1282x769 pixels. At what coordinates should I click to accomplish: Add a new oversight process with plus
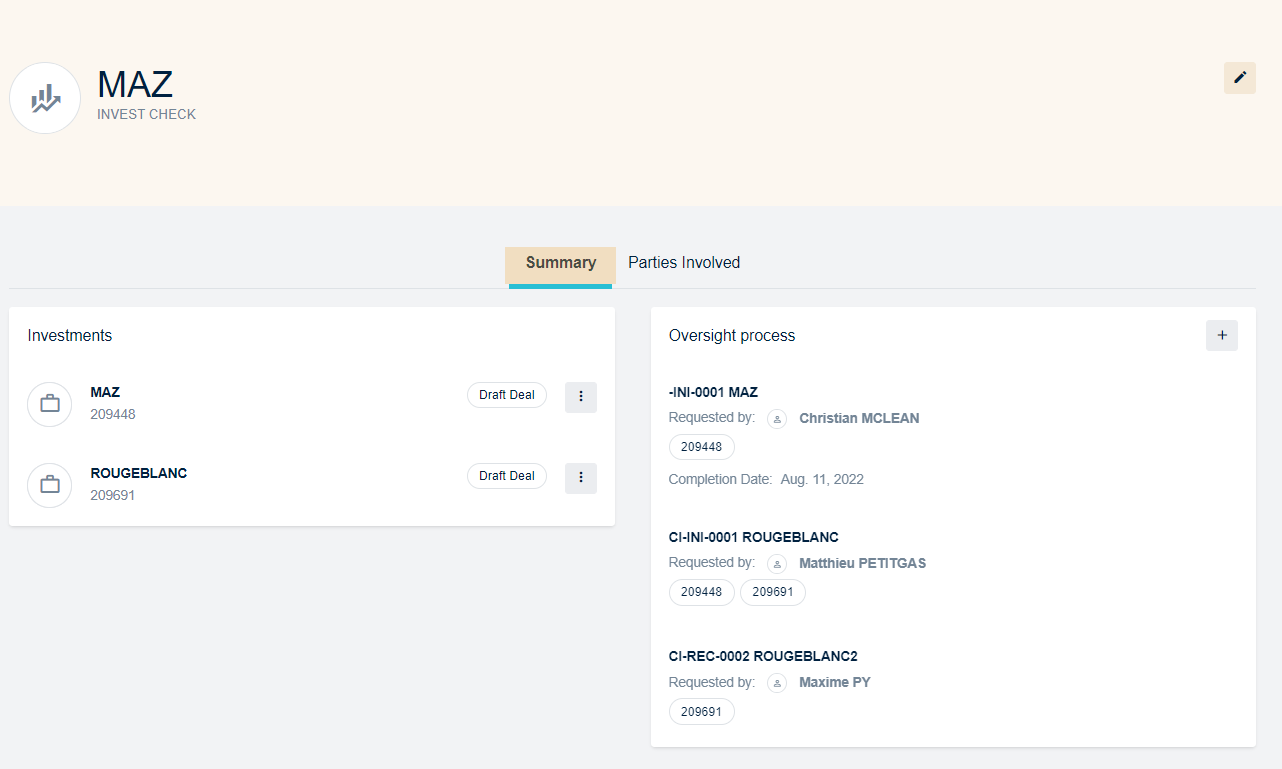pyautogui.click(x=1221, y=336)
